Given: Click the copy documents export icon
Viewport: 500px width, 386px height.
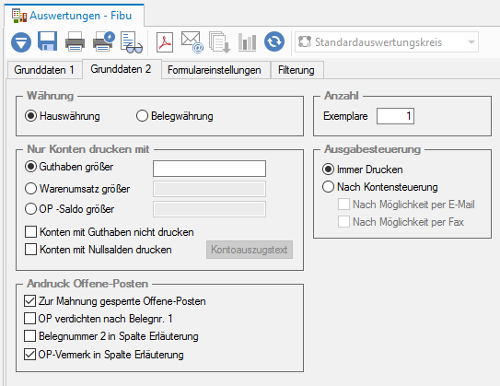Looking at the screenshot, I should click(220, 42).
